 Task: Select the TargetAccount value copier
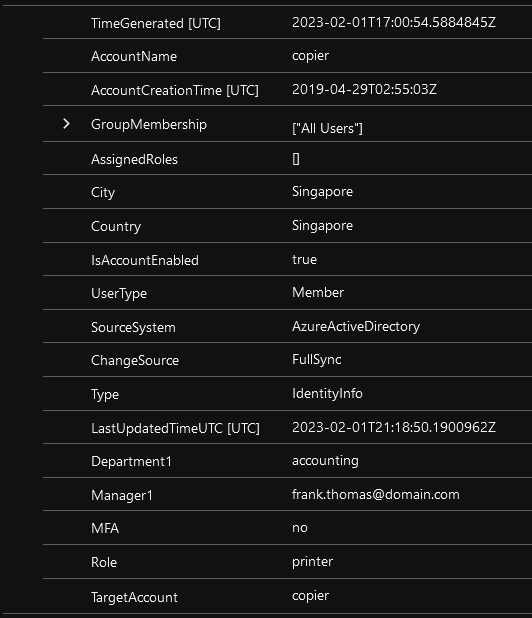click(310, 596)
